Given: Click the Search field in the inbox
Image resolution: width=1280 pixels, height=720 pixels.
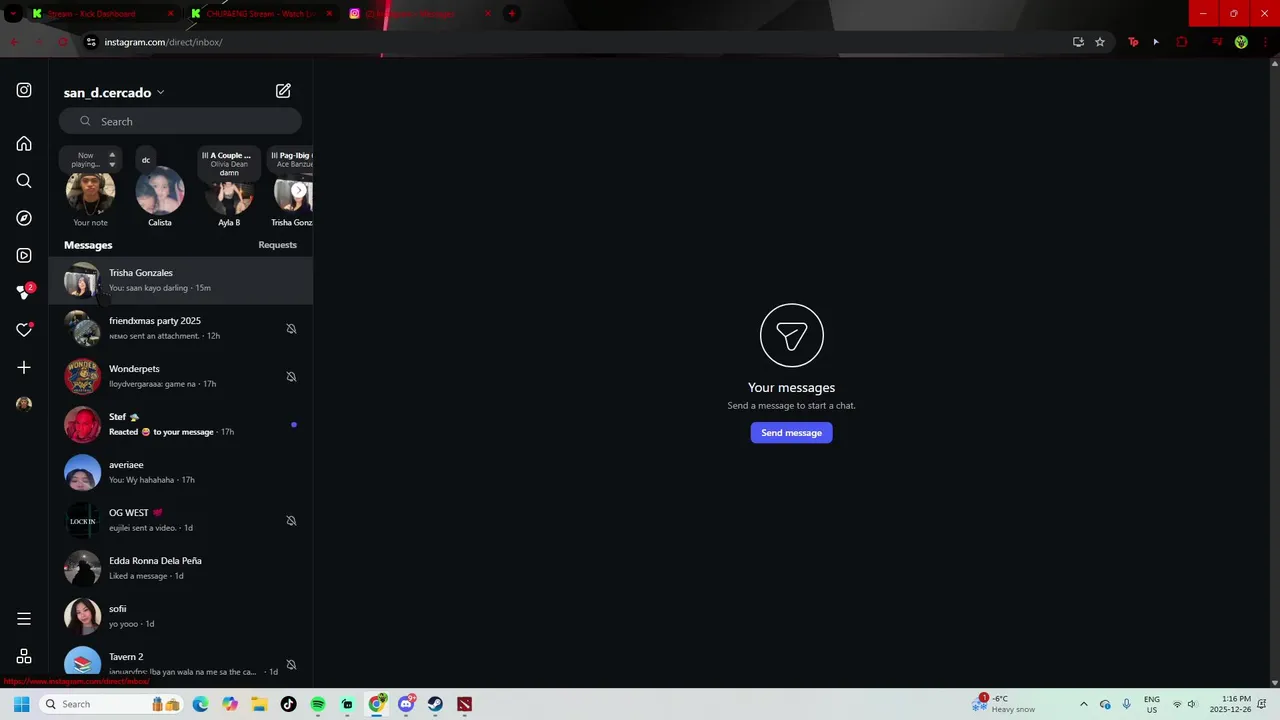Looking at the screenshot, I should pos(180,121).
